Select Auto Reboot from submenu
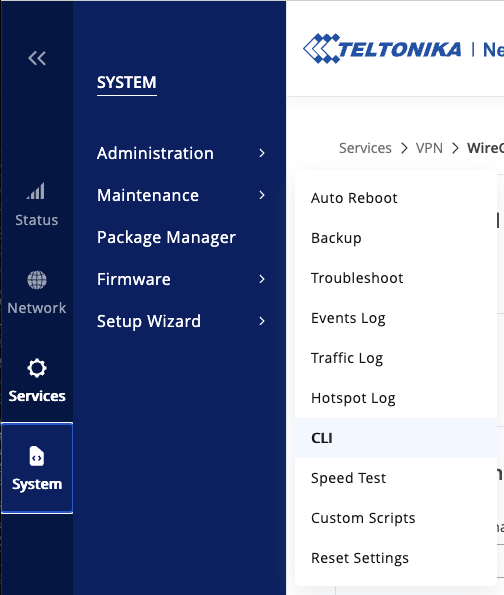This screenshot has height=595, width=504. point(395,198)
